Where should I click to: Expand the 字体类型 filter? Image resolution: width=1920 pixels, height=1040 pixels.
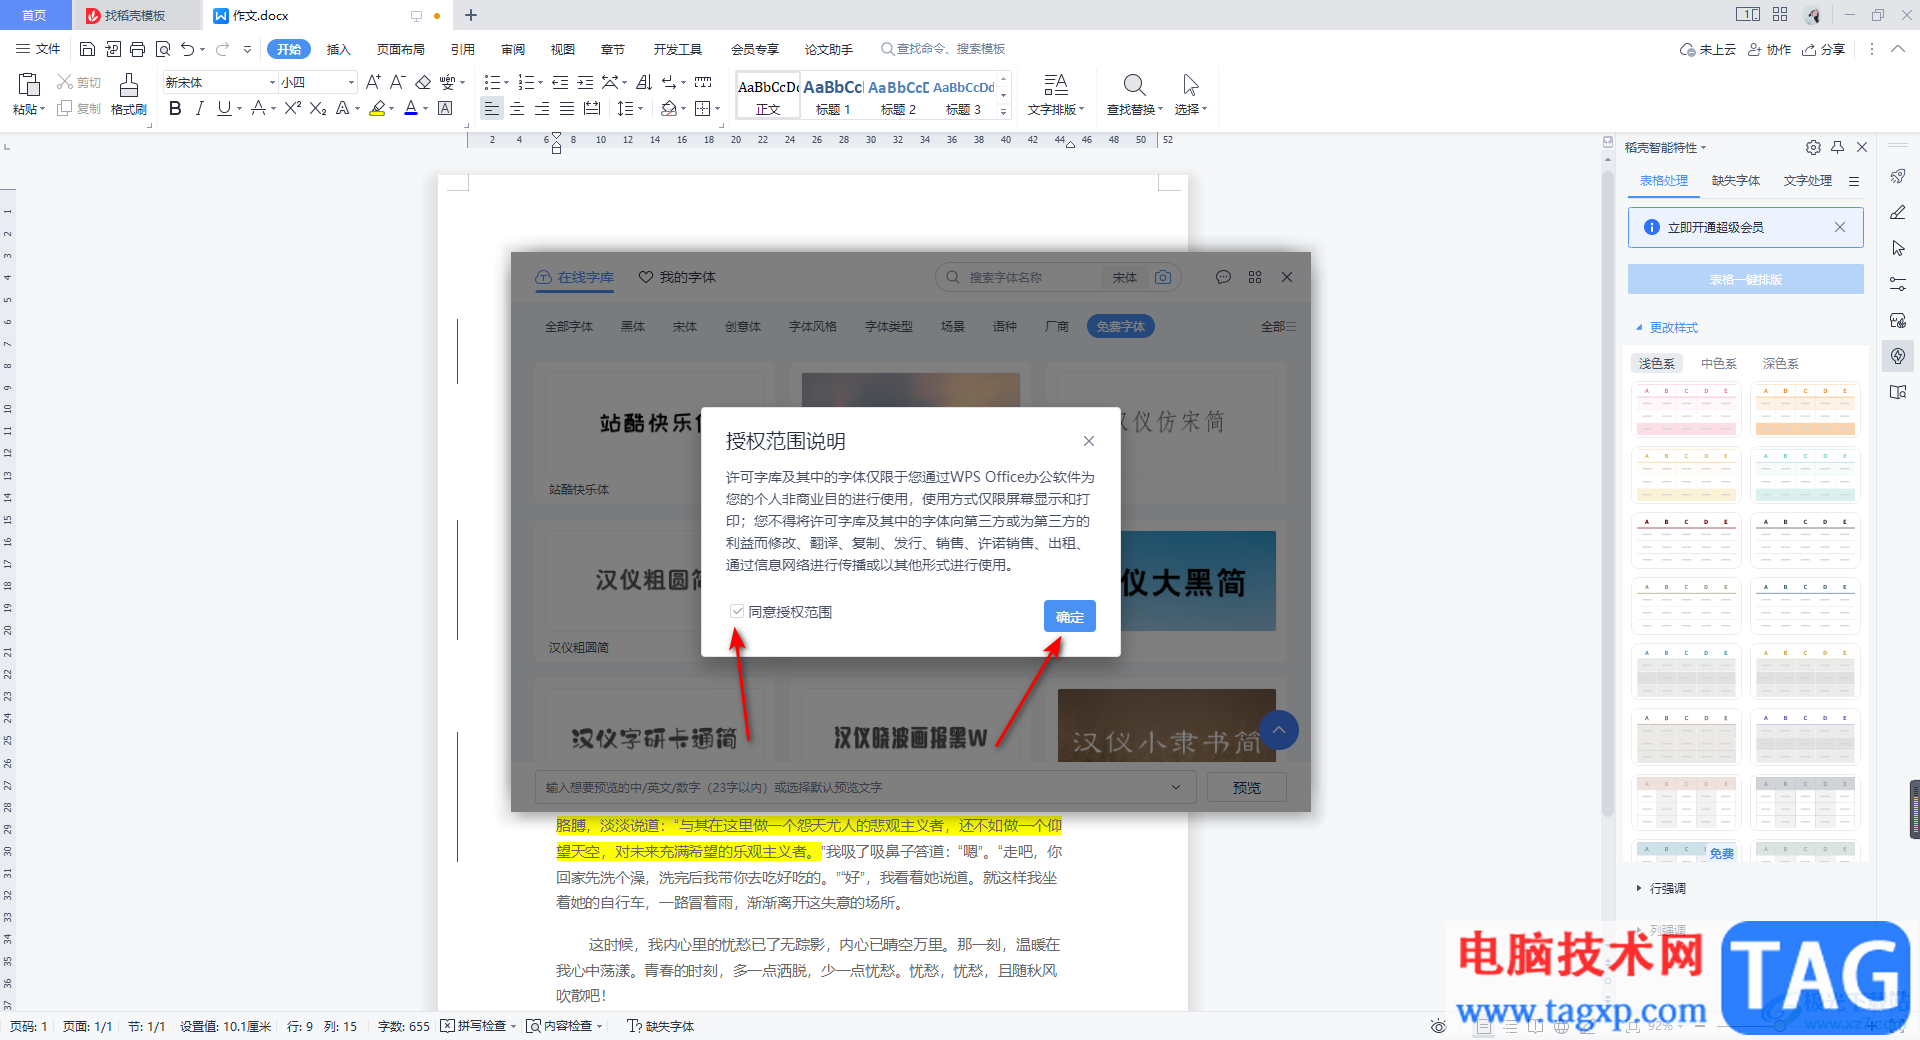[x=889, y=326]
